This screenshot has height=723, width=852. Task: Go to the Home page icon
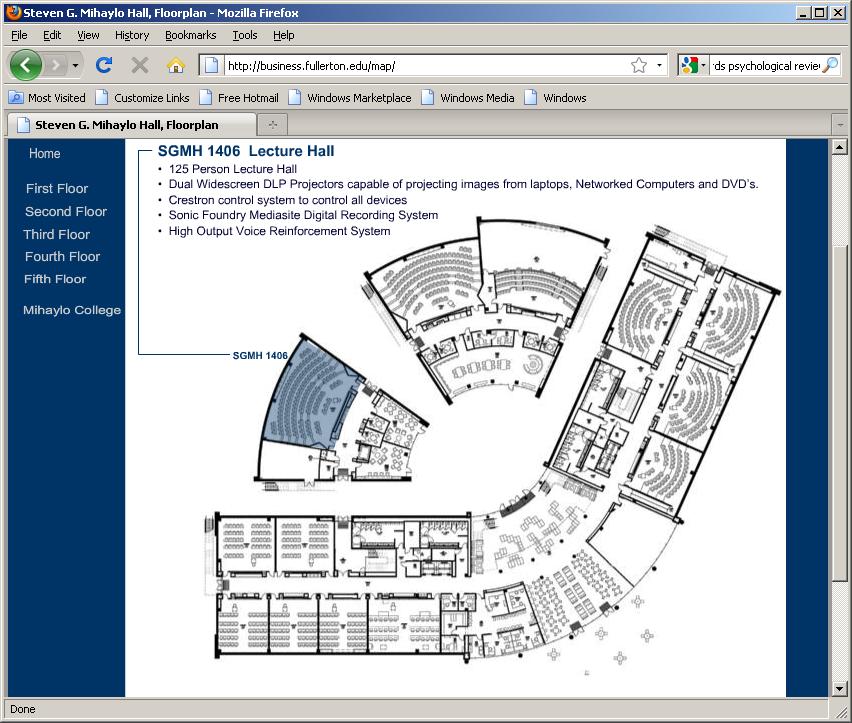[x=176, y=66]
